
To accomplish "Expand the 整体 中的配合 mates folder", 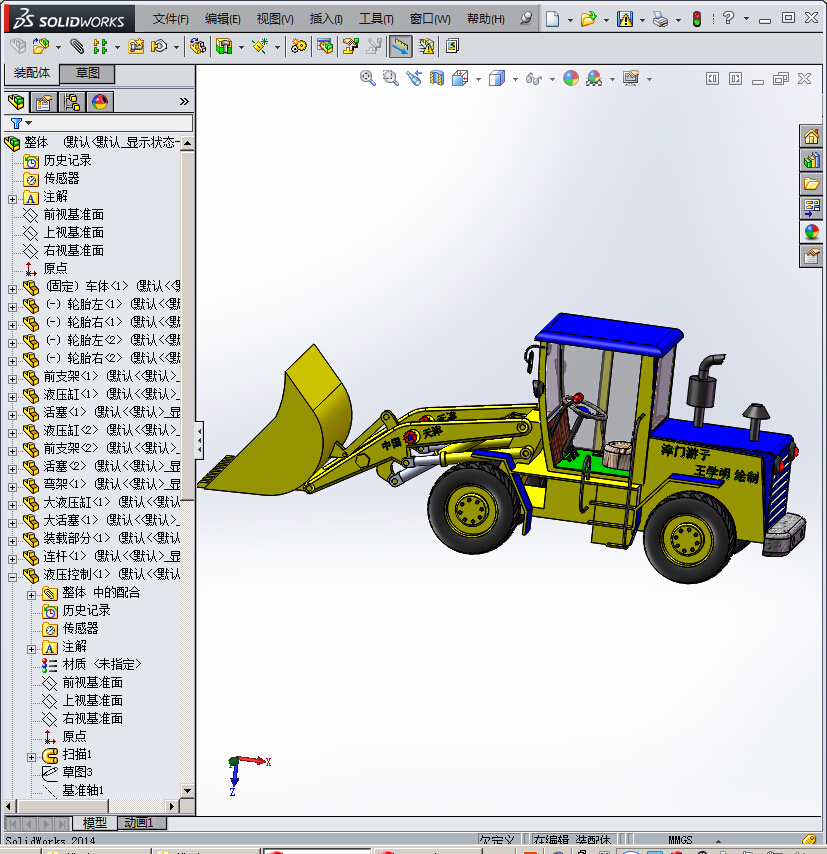I will 32,595.
